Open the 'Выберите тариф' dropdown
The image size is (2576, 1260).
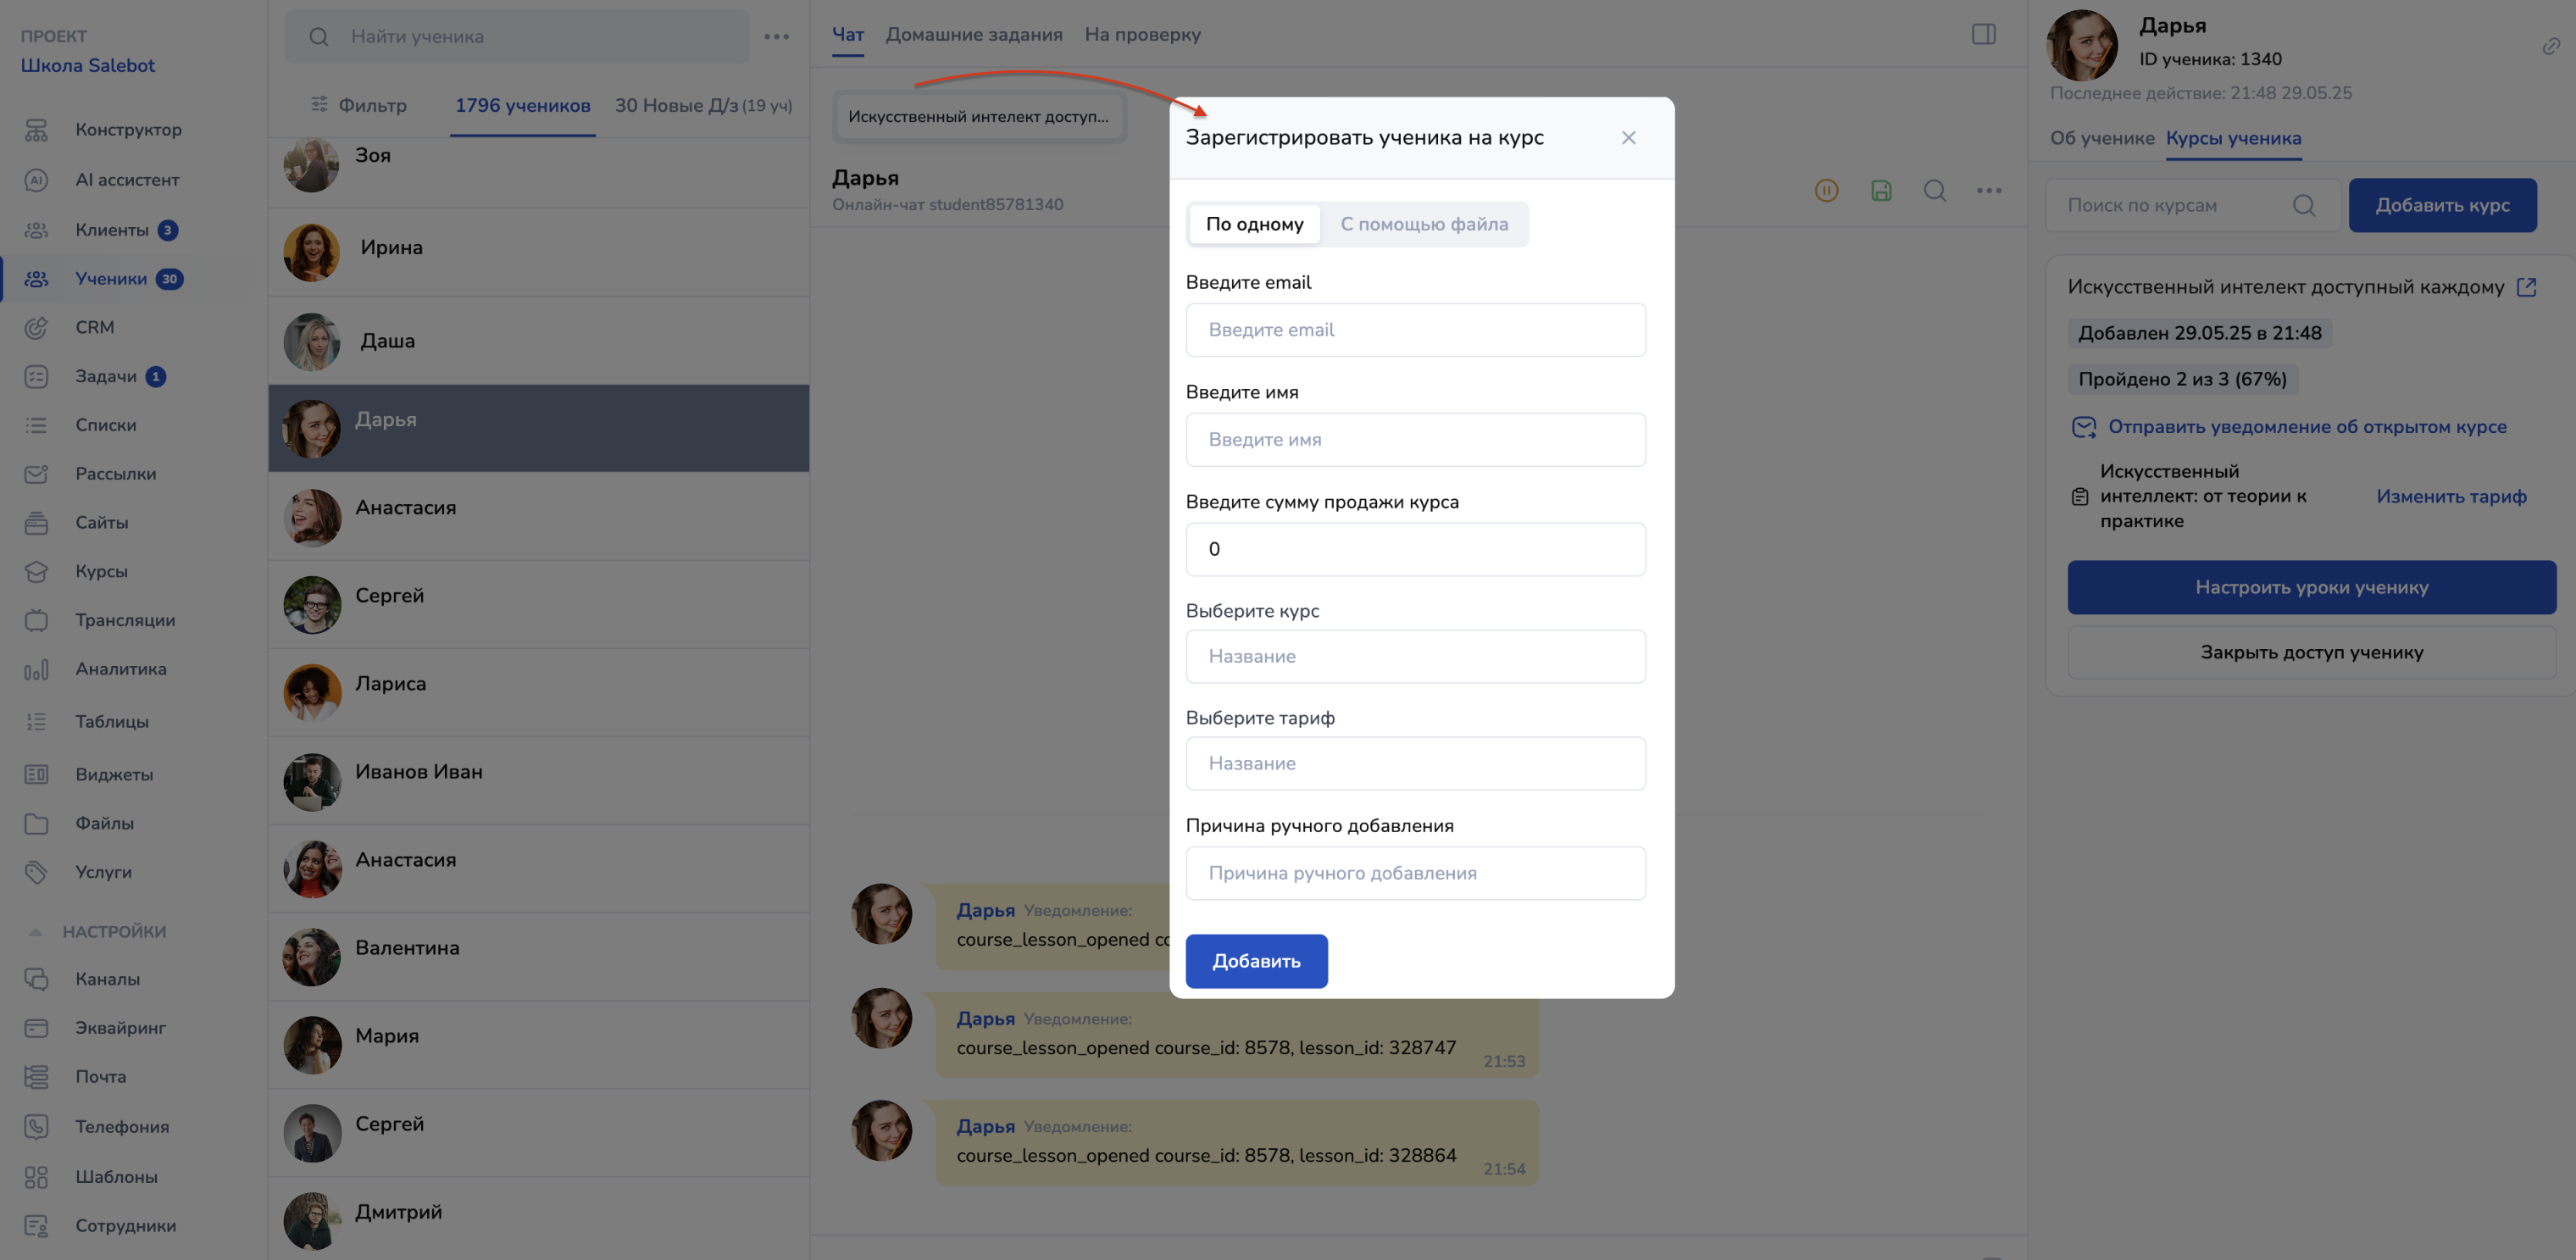(1415, 763)
